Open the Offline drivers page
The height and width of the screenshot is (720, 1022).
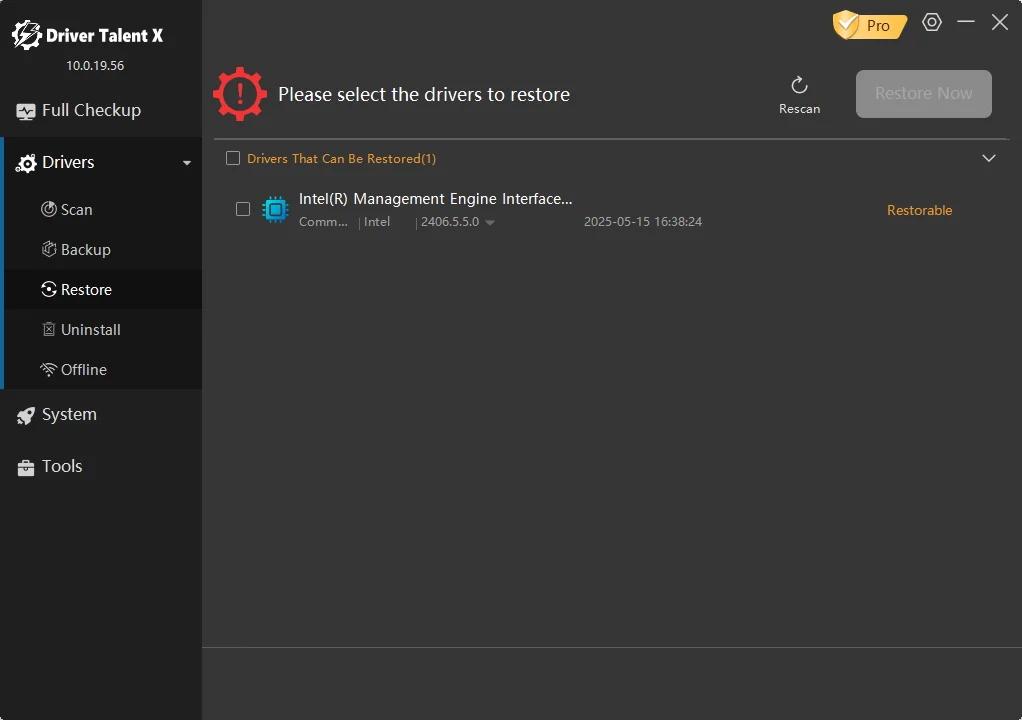pyautogui.click(x=103, y=369)
